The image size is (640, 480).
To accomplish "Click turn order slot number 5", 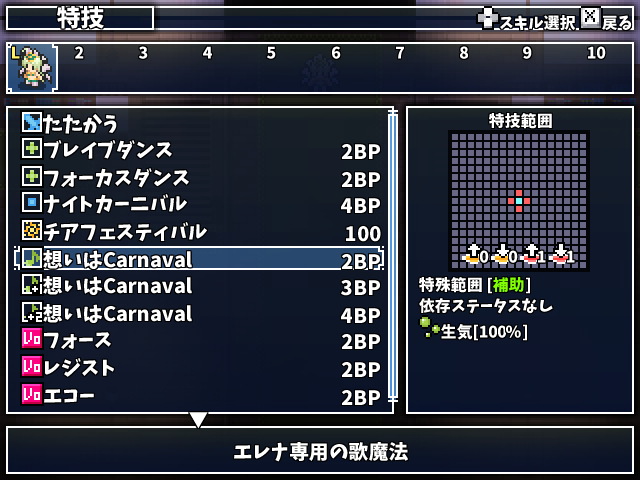I will click(x=271, y=53).
